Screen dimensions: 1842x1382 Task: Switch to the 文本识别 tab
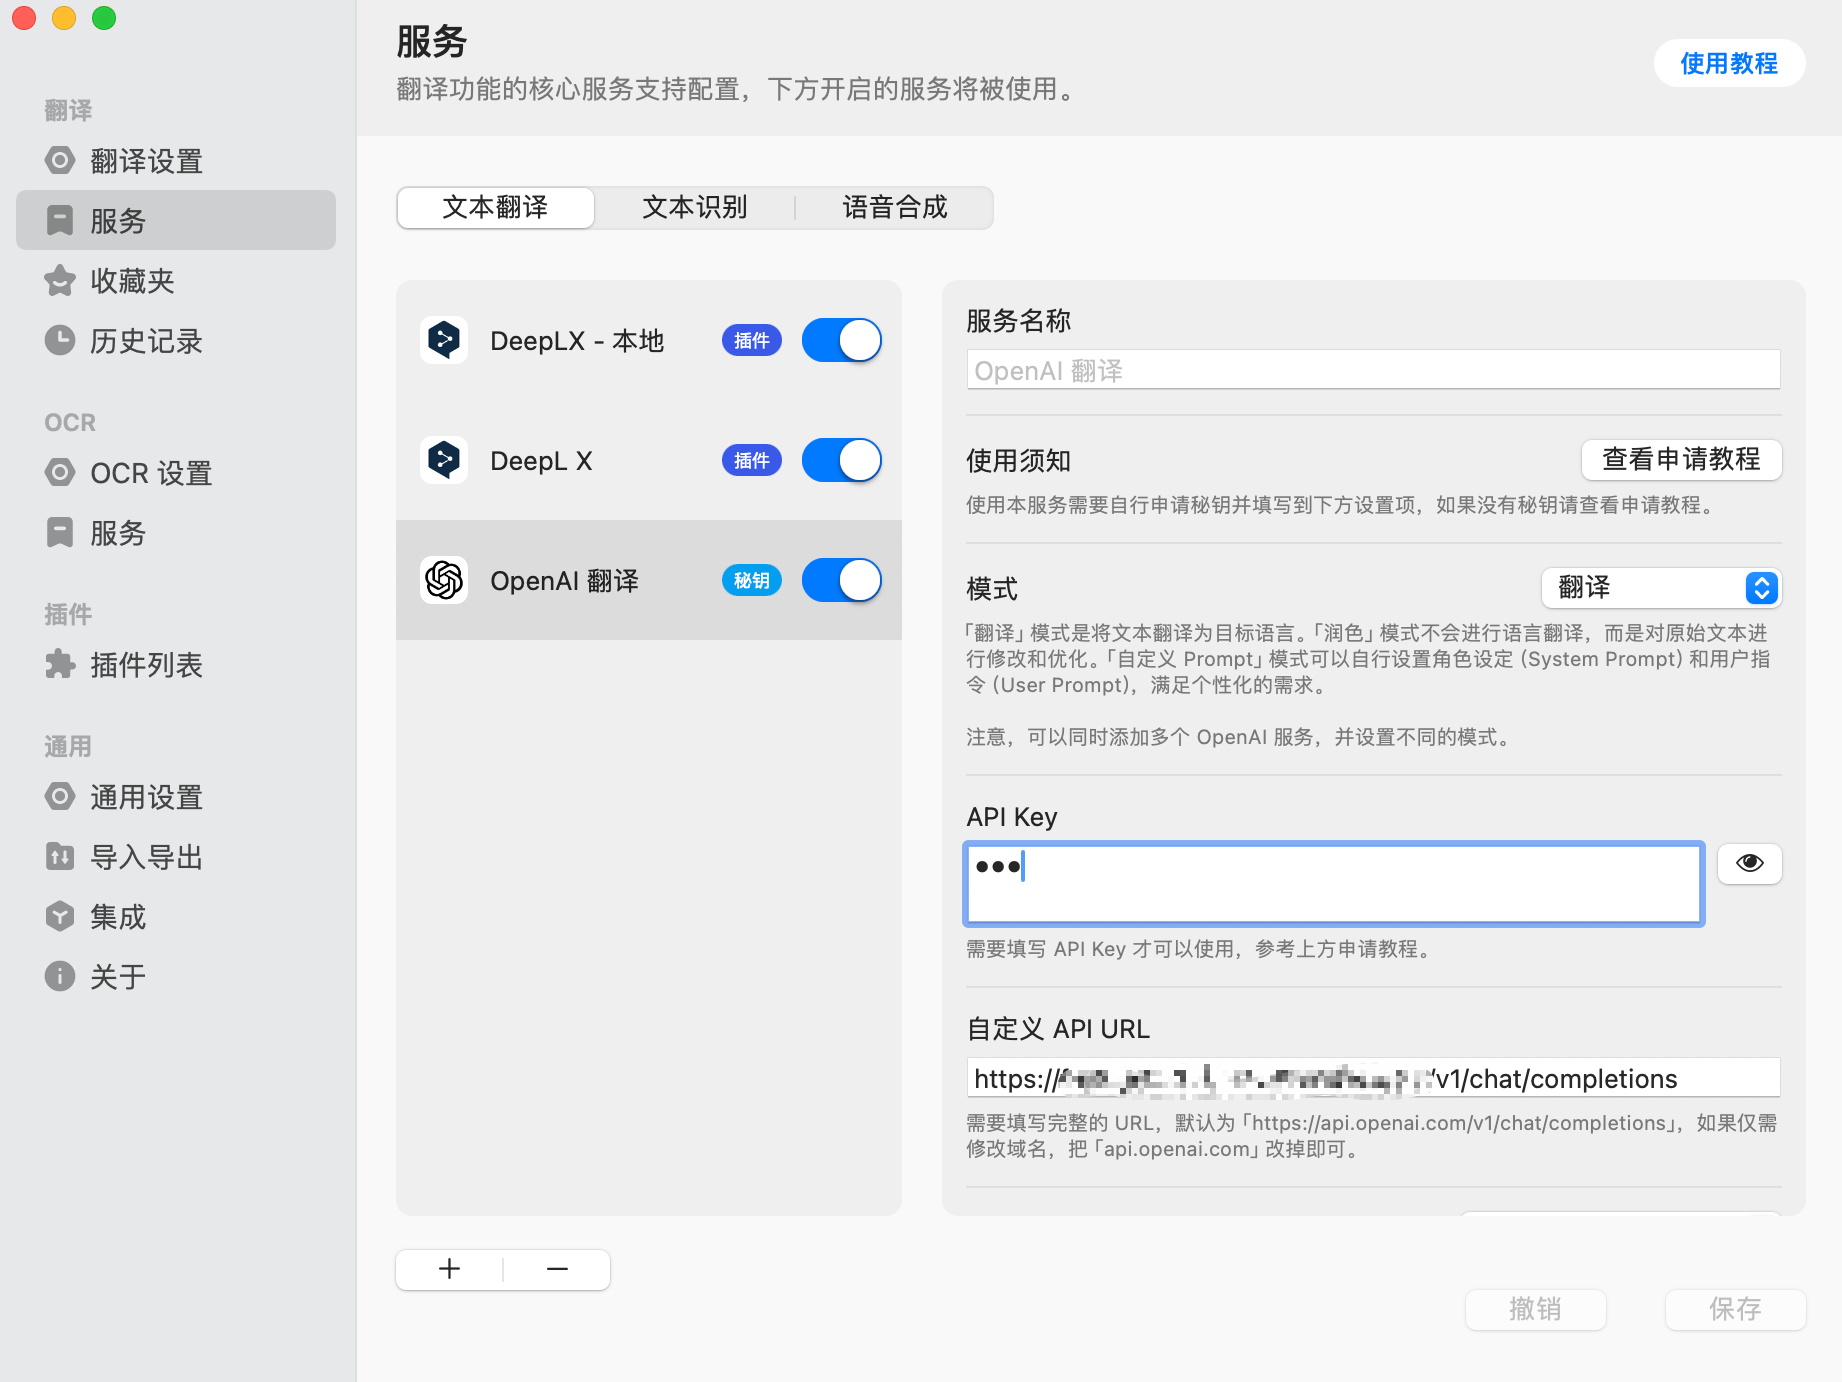click(x=695, y=207)
